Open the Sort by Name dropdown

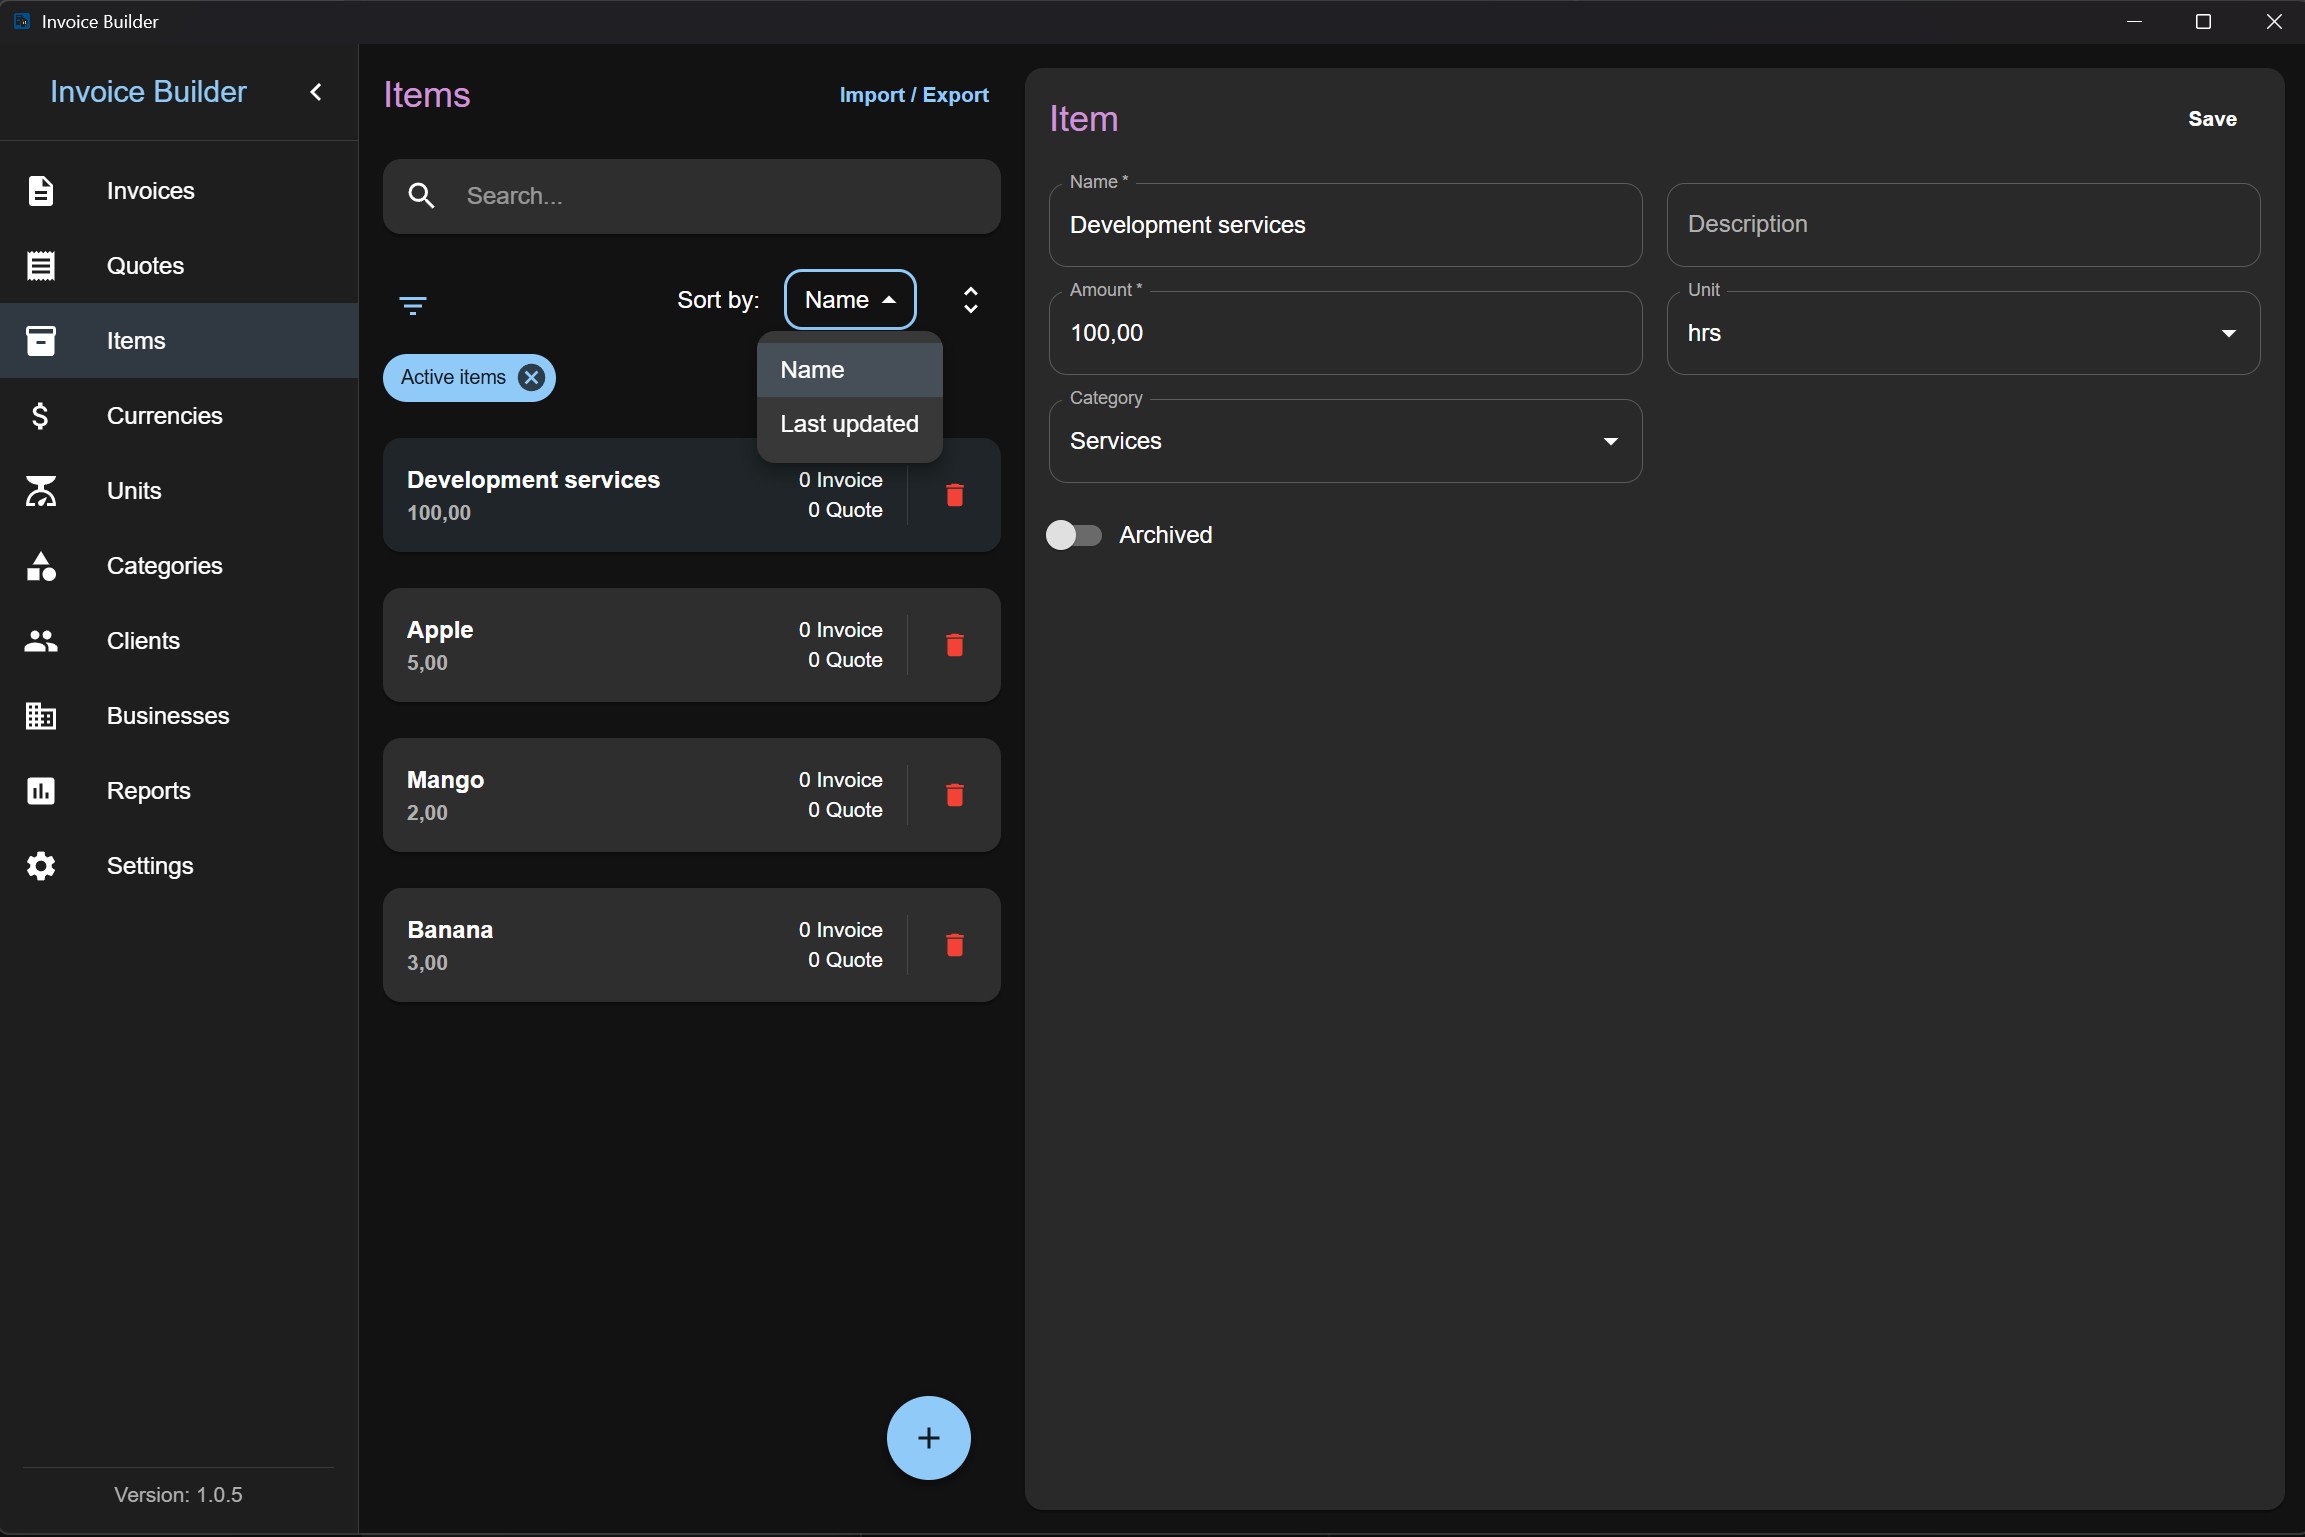tap(850, 300)
